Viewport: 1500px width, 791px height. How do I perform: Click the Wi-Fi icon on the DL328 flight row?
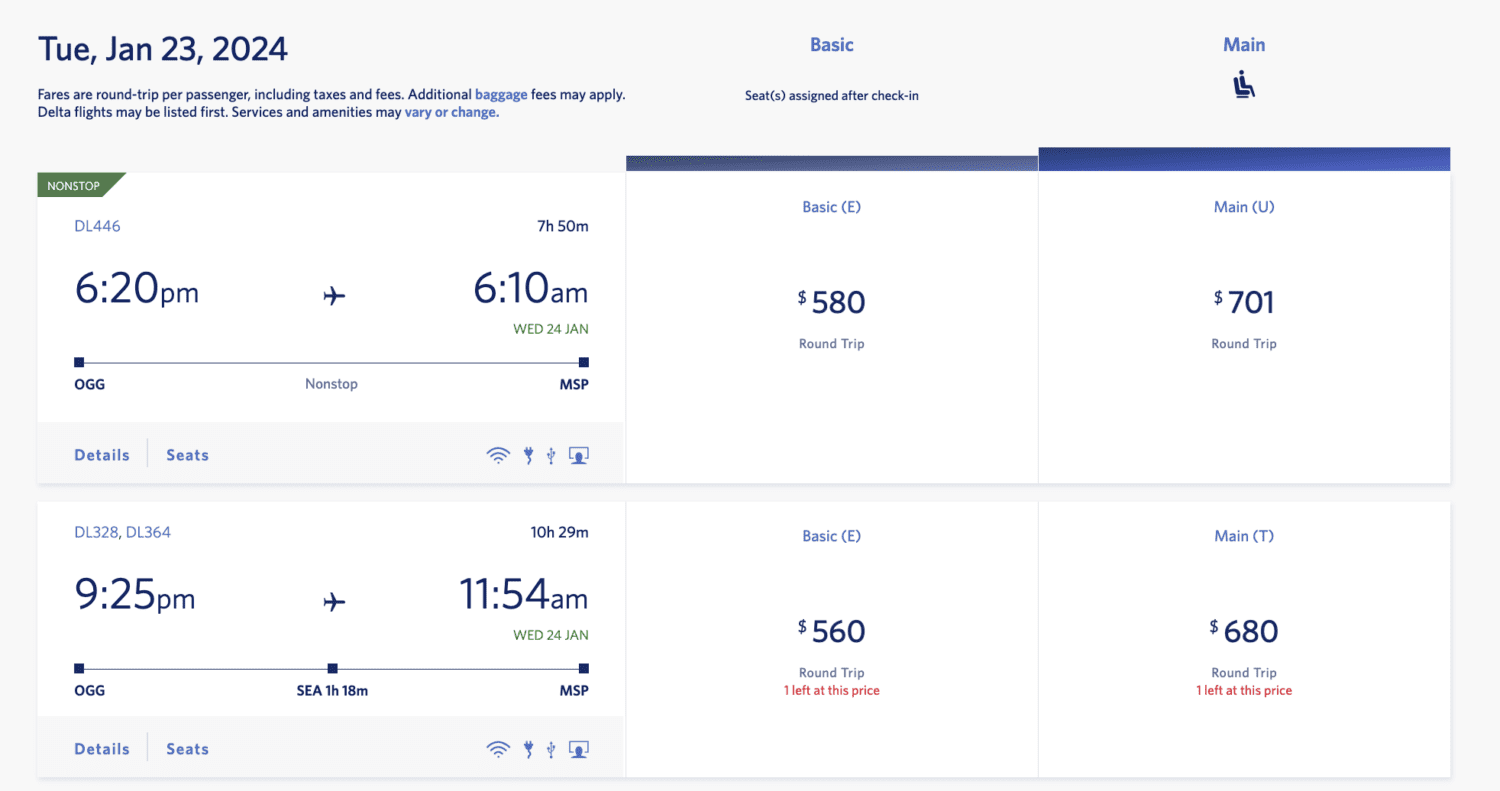coord(498,748)
